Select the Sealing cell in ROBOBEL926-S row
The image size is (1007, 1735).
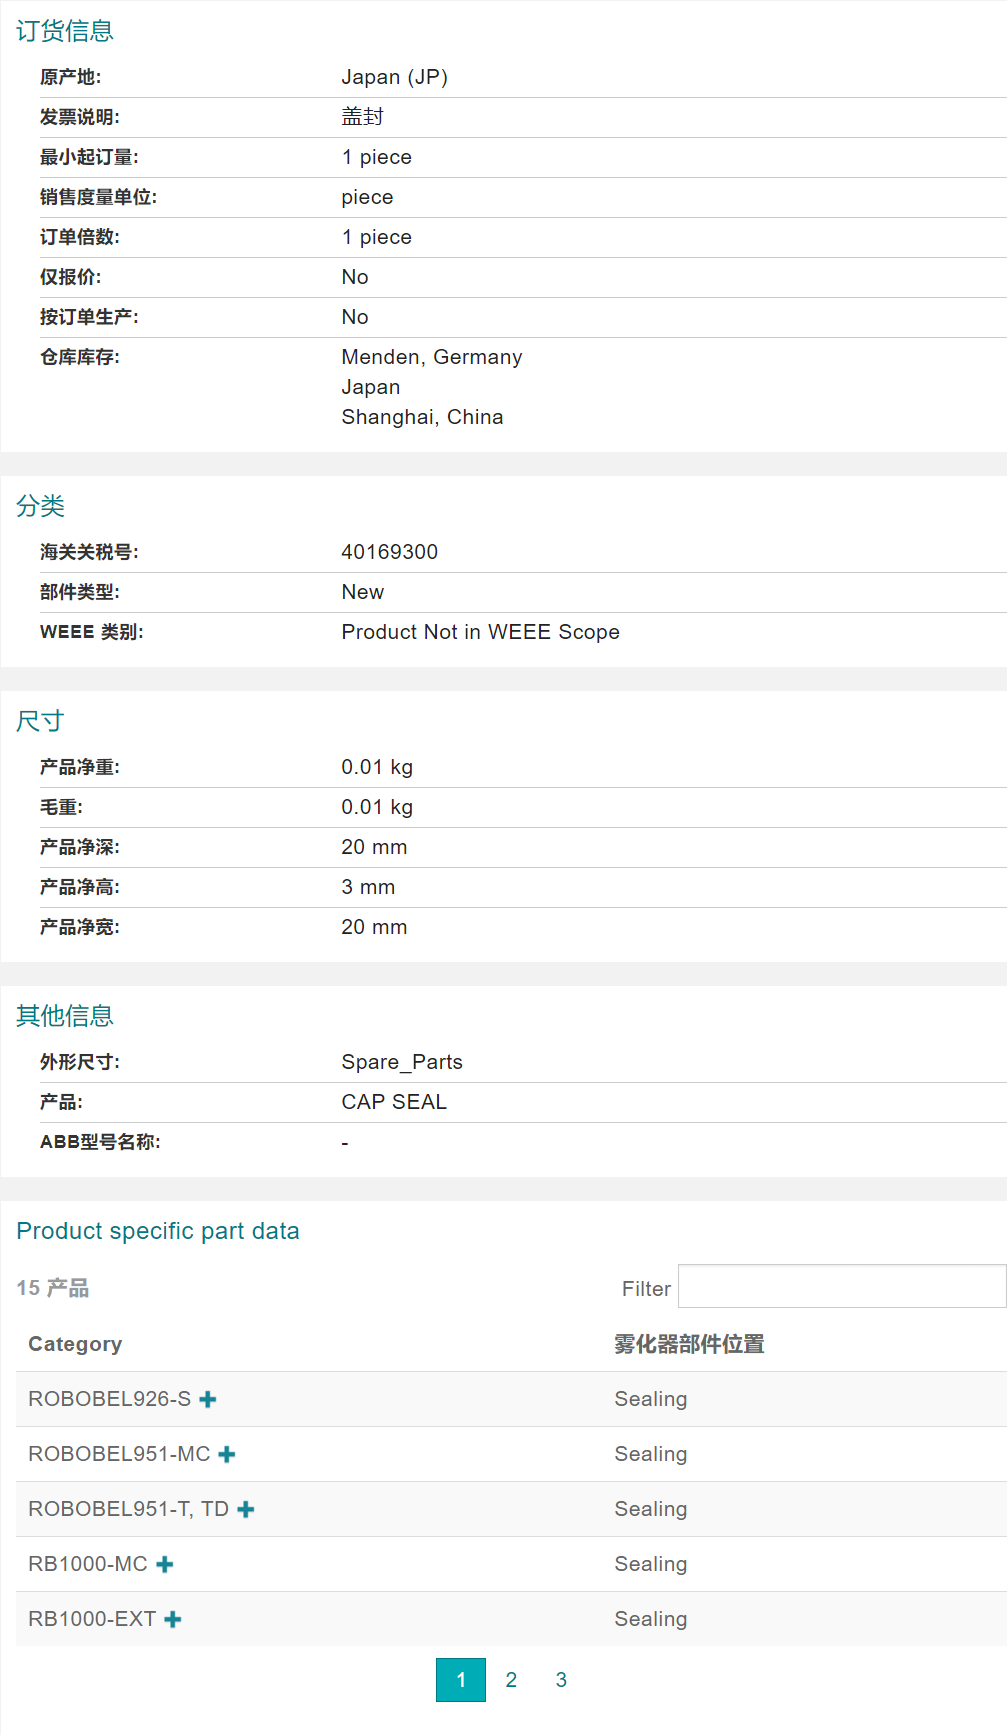650,1399
